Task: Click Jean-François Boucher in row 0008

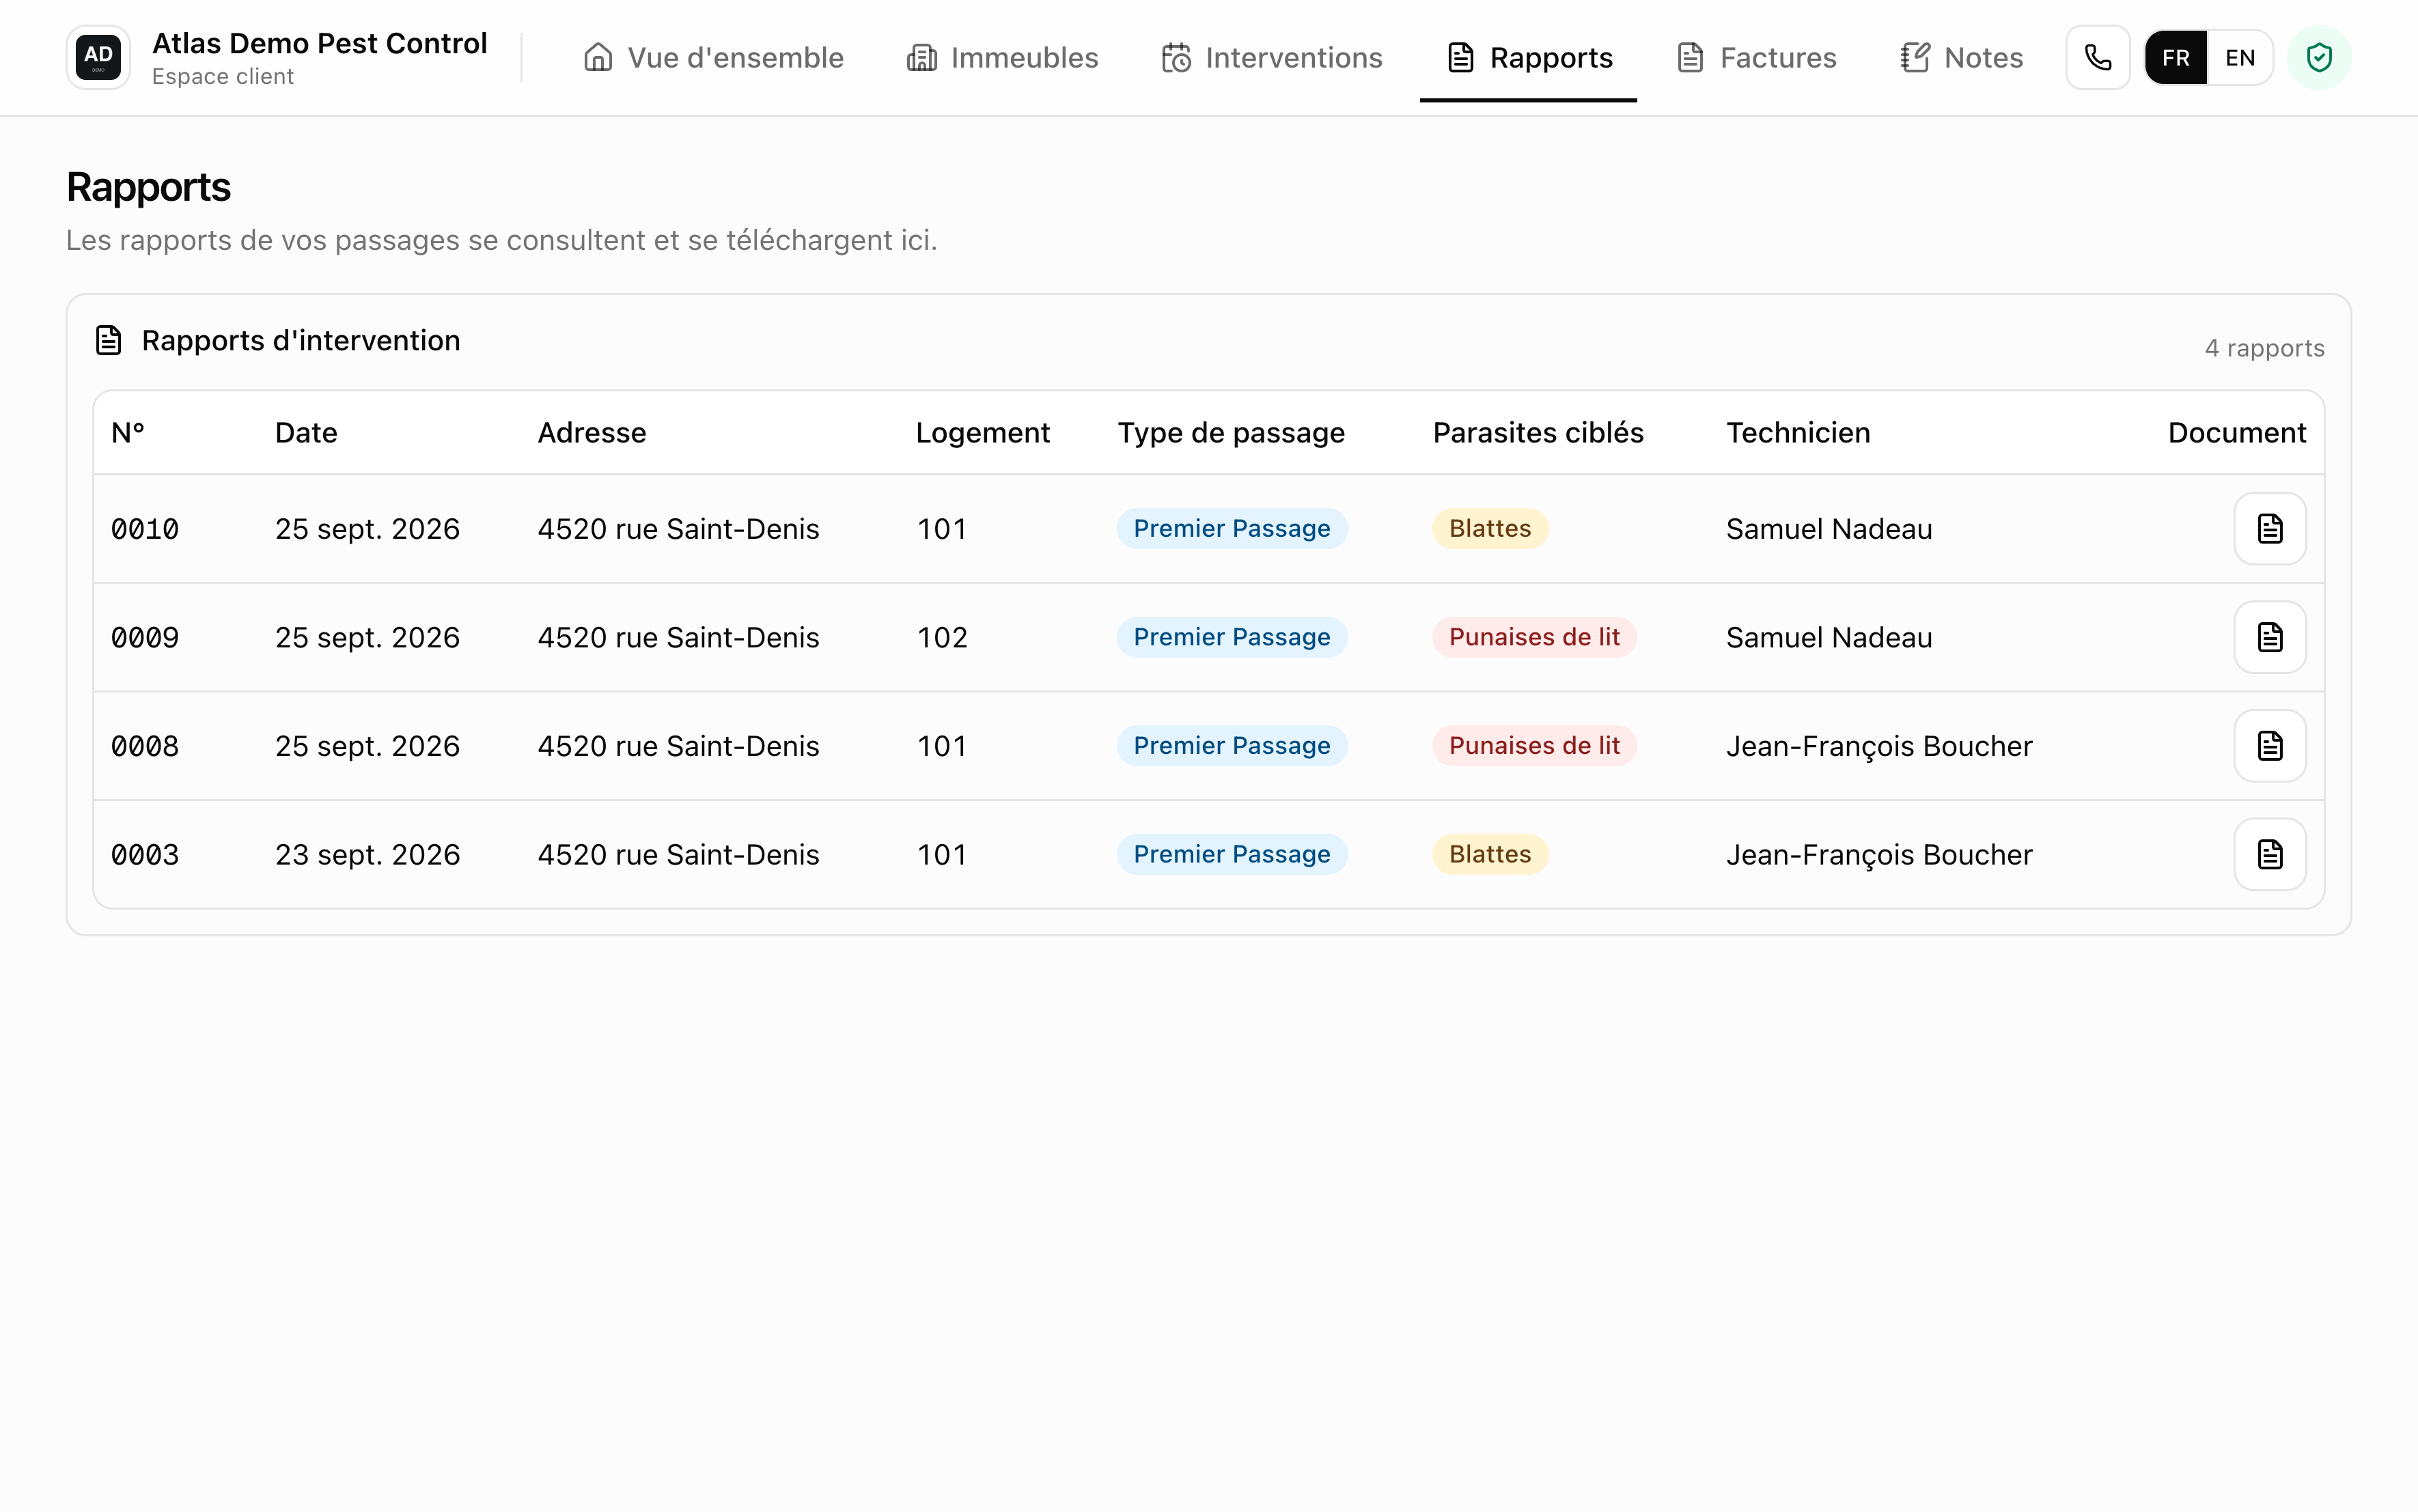Action: (1879, 746)
